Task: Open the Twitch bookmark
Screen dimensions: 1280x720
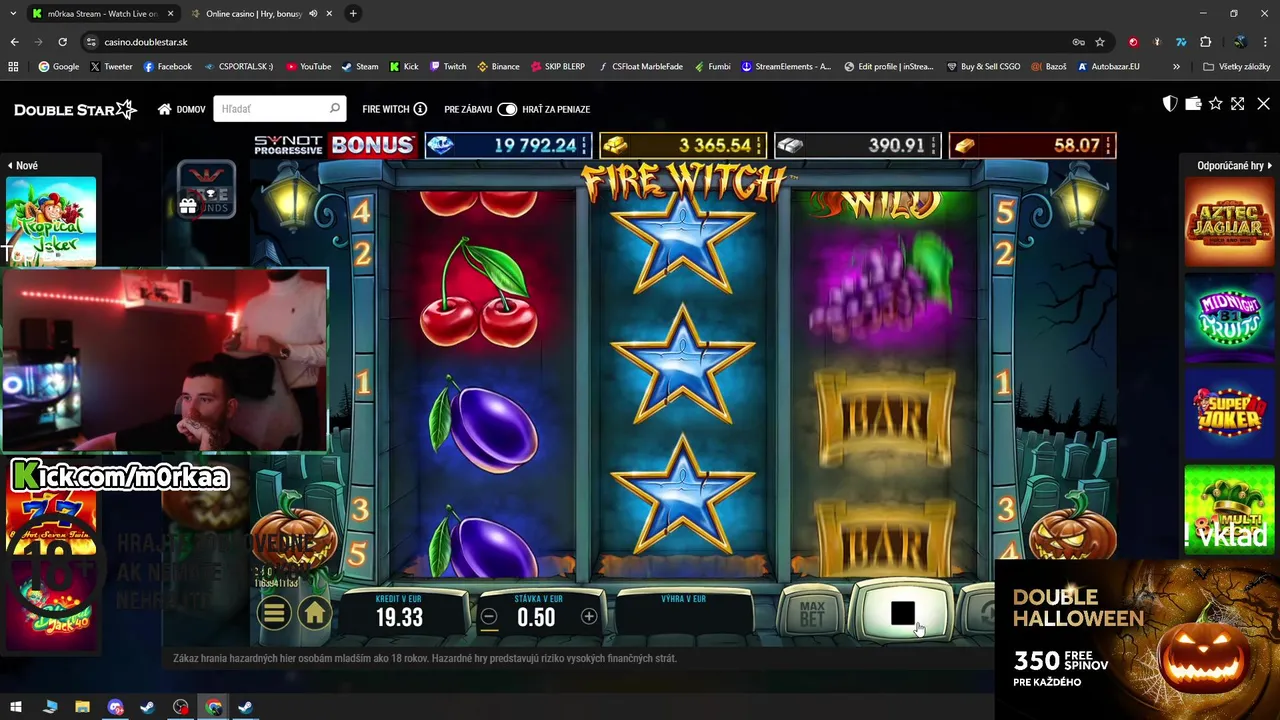Action: 448,67
